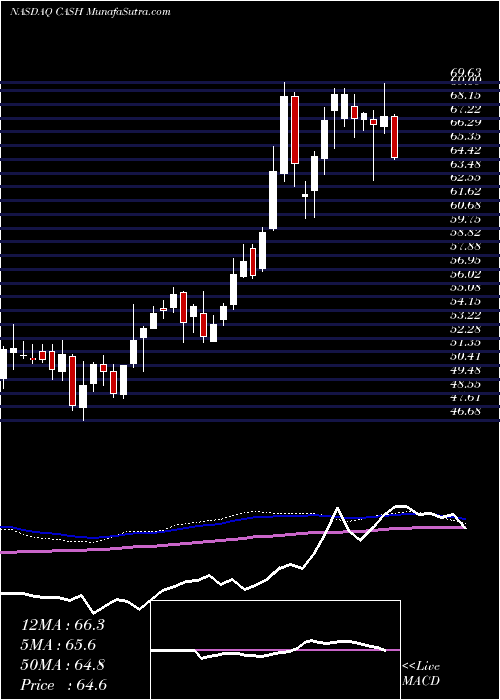
Task: Click the NASDAQ CASH MunafaSutra.com title
Action: [x=90, y=12]
